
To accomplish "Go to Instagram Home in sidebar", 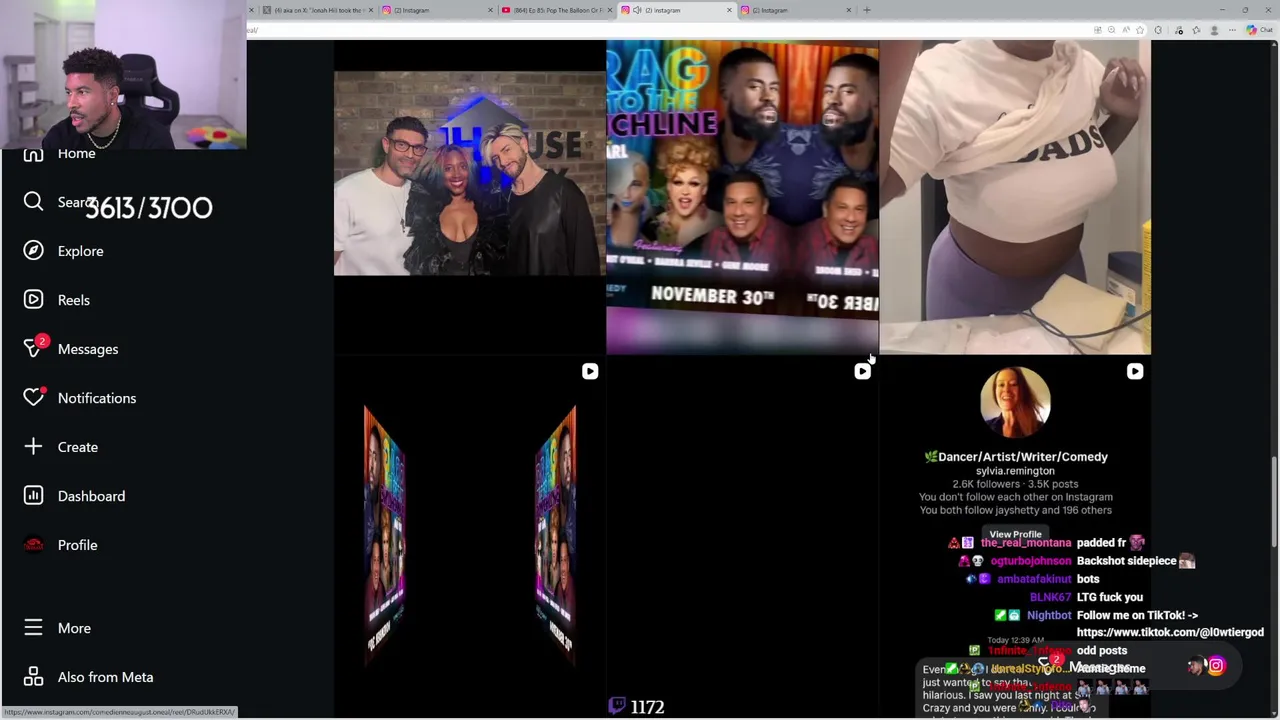I will (59, 154).
